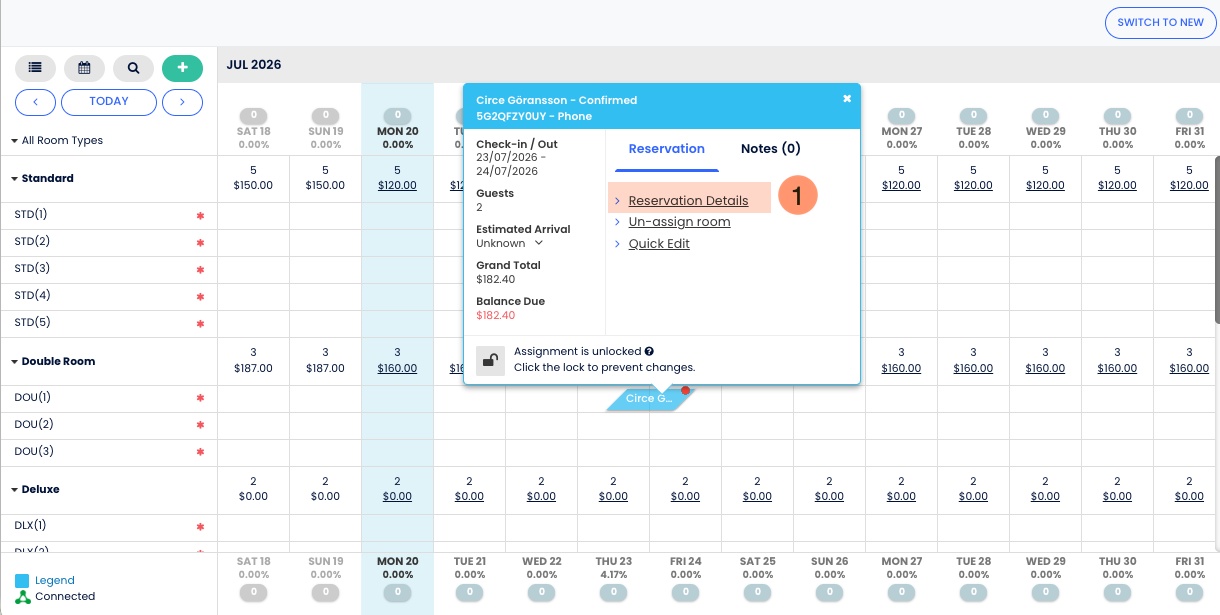Go to next dates arrow button
The image size is (1220, 615).
[182, 102]
